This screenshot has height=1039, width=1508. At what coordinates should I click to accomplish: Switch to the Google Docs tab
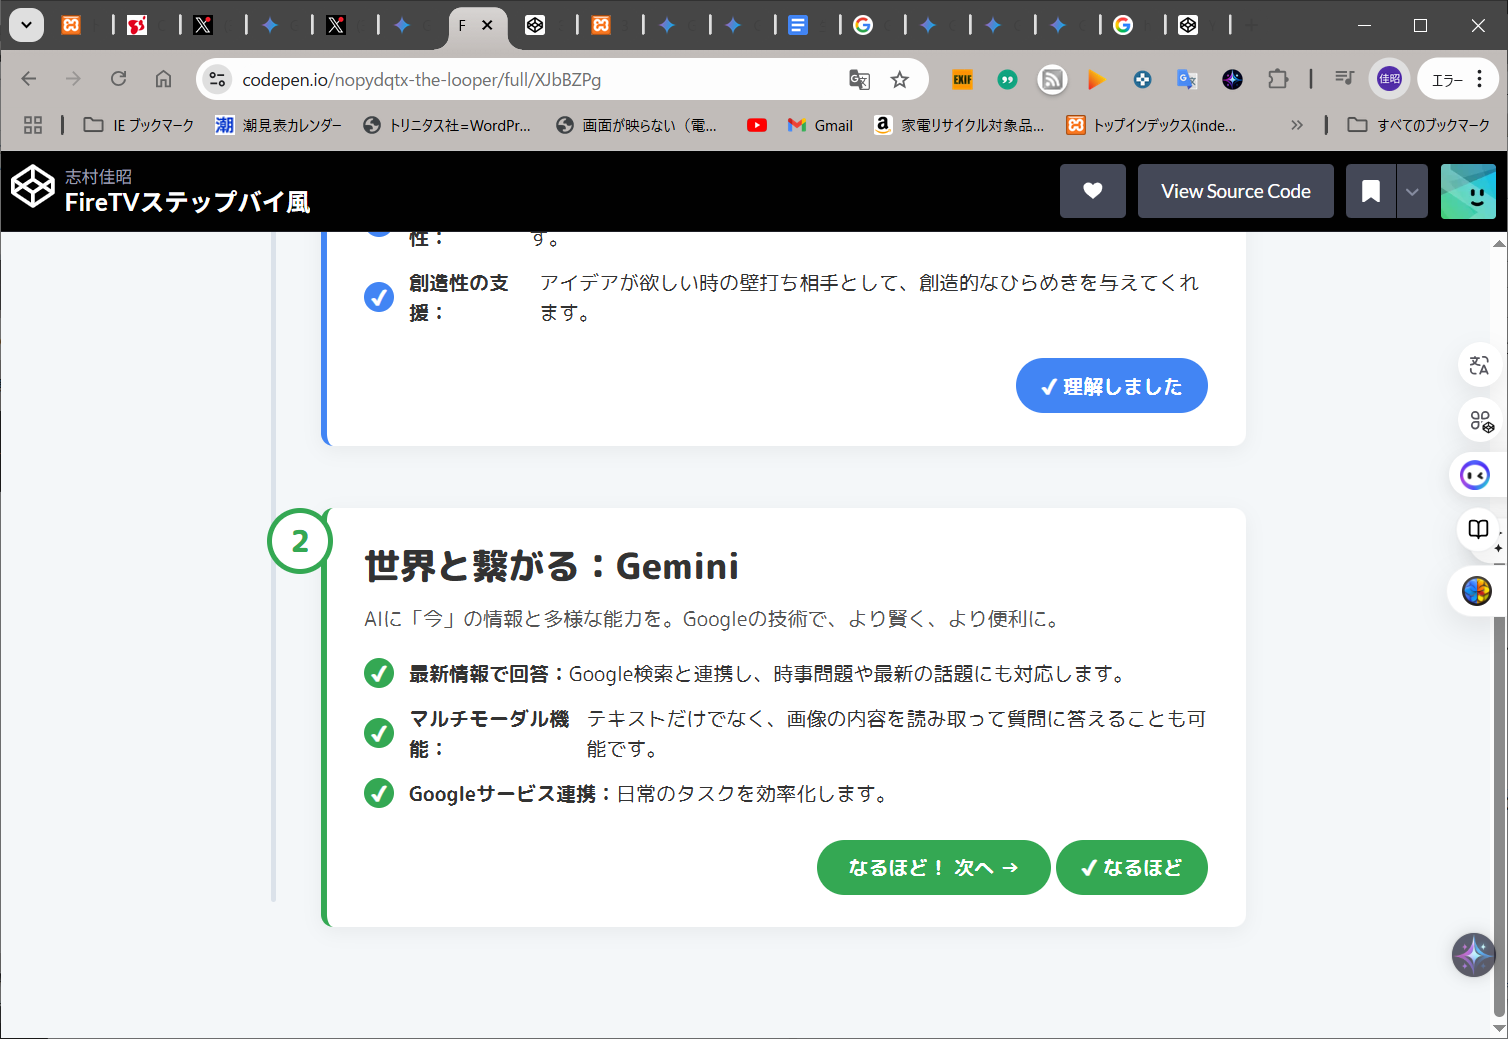click(x=797, y=25)
